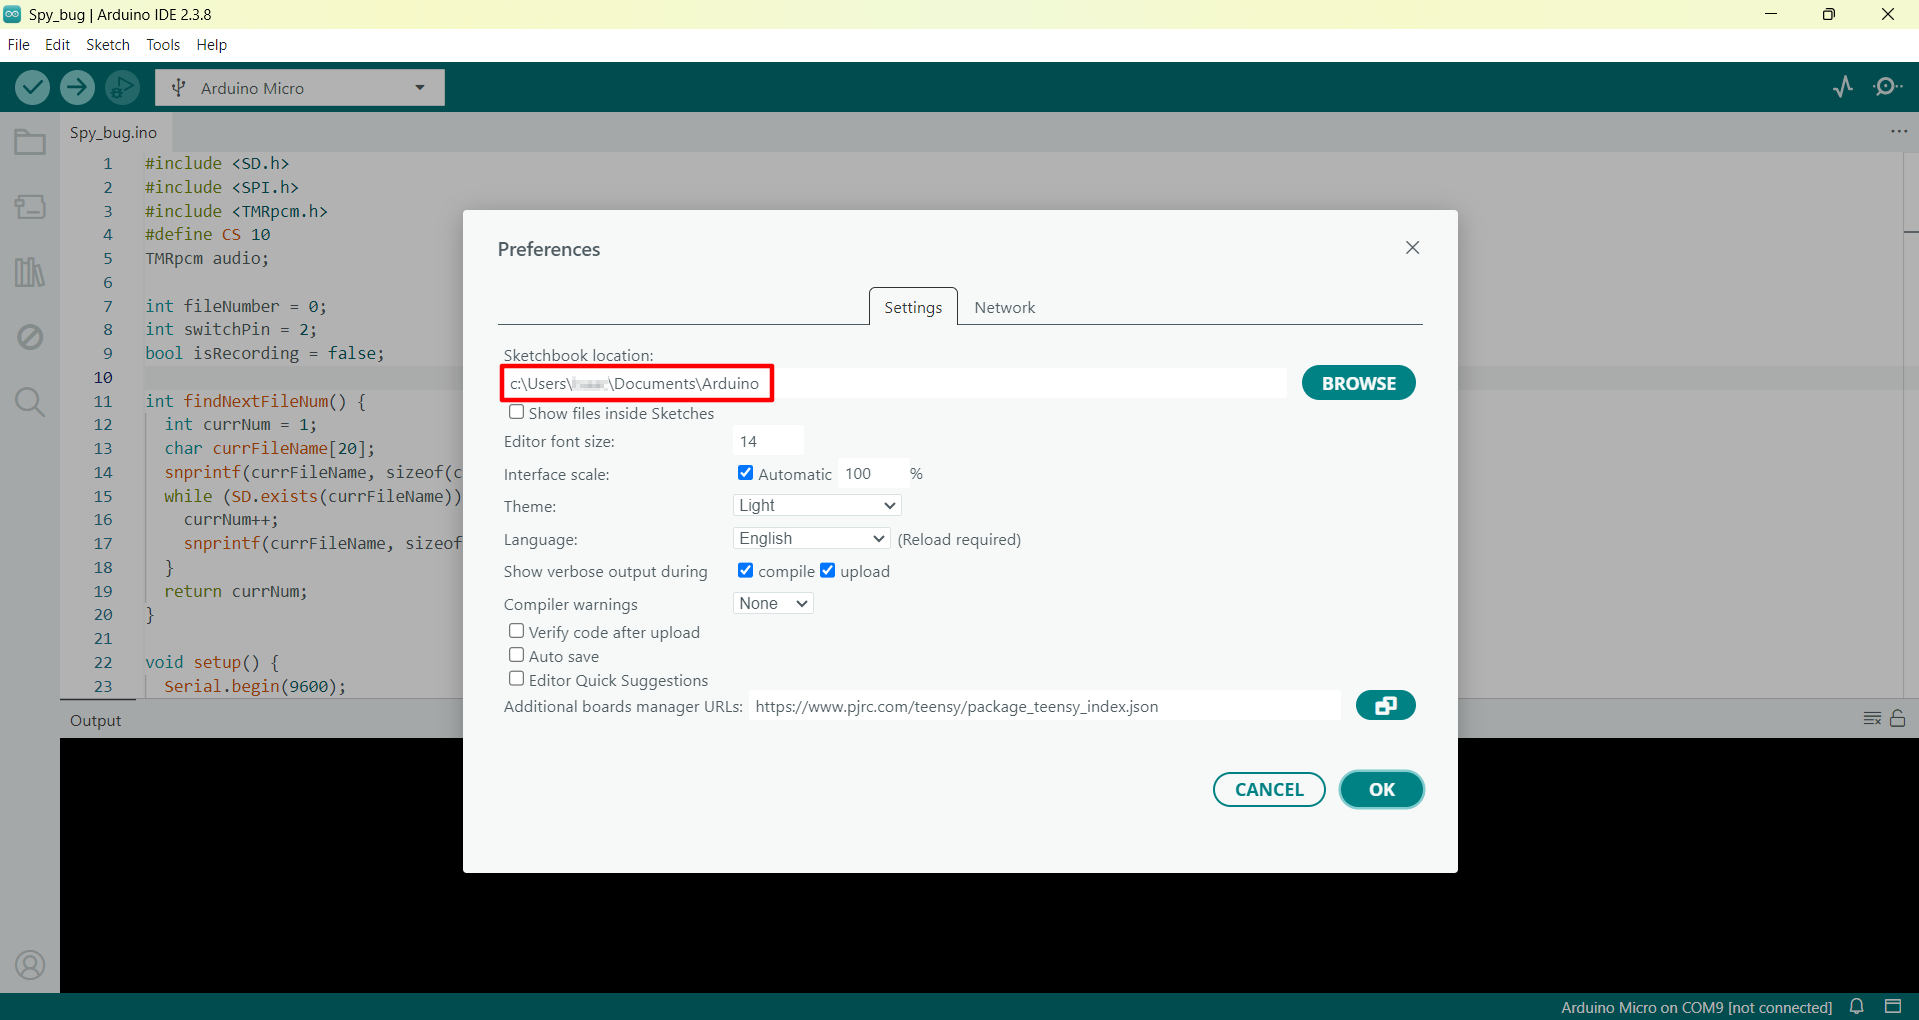Start the debugger from the toolbar
1919x1020 pixels.
(122, 88)
